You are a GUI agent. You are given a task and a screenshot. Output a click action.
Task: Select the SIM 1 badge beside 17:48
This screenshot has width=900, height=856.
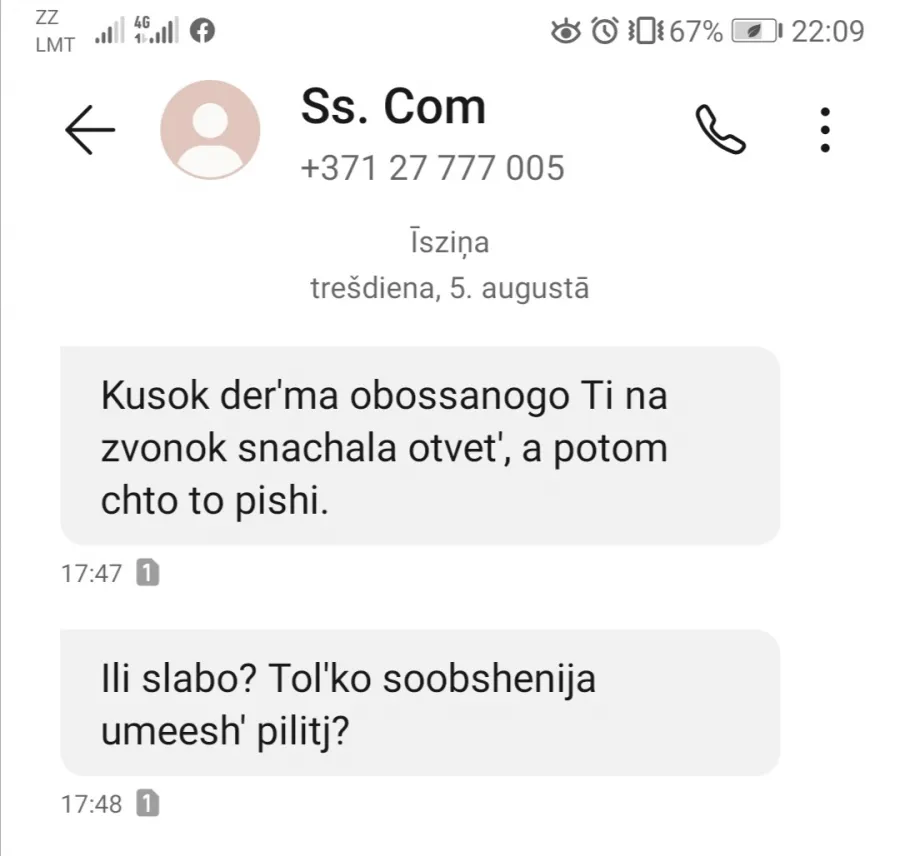(148, 803)
